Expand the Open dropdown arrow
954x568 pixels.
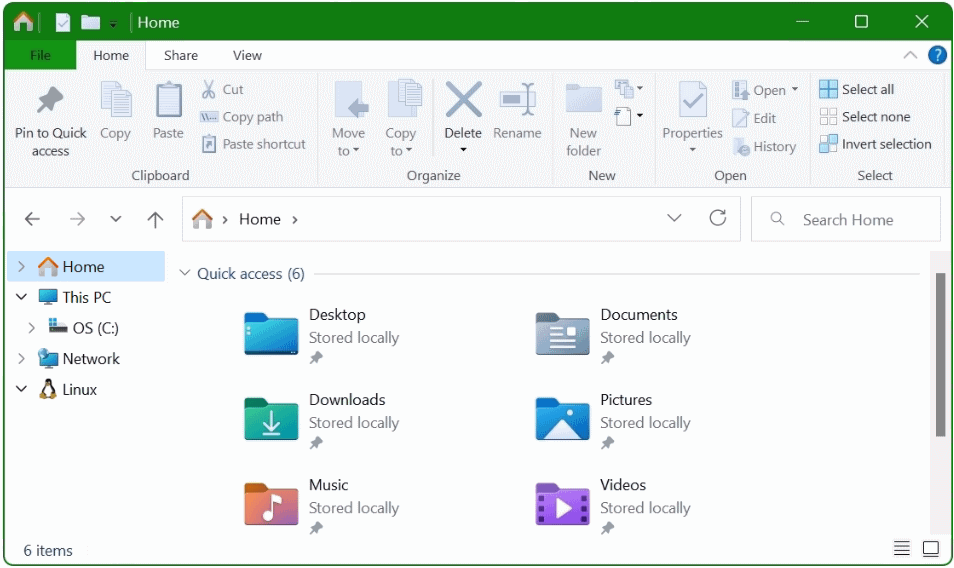coord(795,90)
